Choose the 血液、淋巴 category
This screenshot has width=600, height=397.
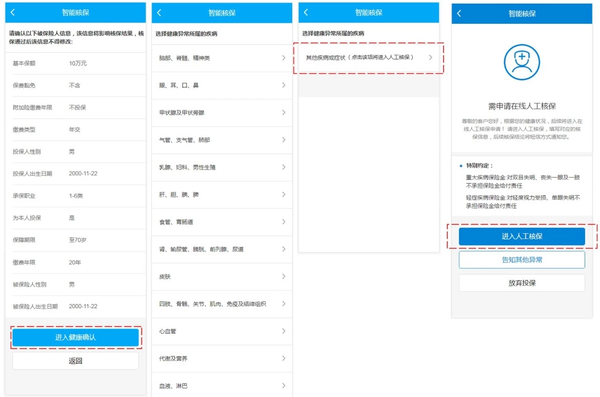(222, 385)
